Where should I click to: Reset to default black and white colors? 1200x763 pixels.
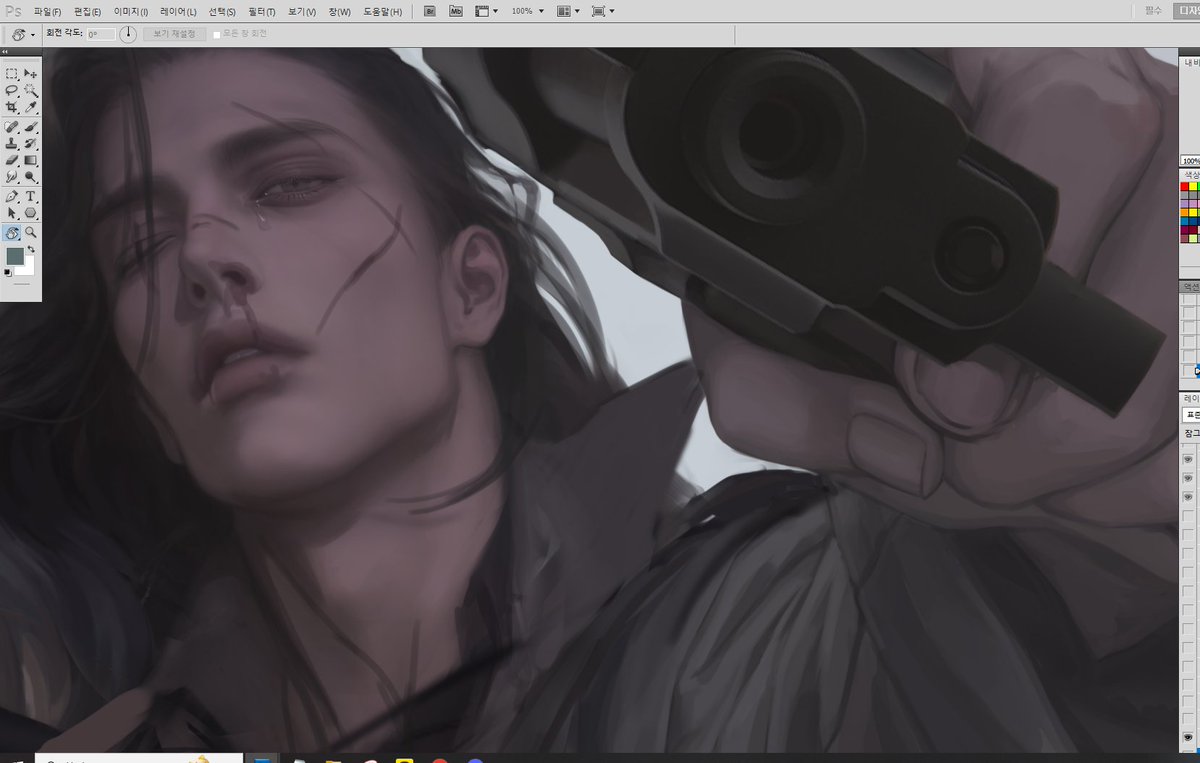point(8,271)
